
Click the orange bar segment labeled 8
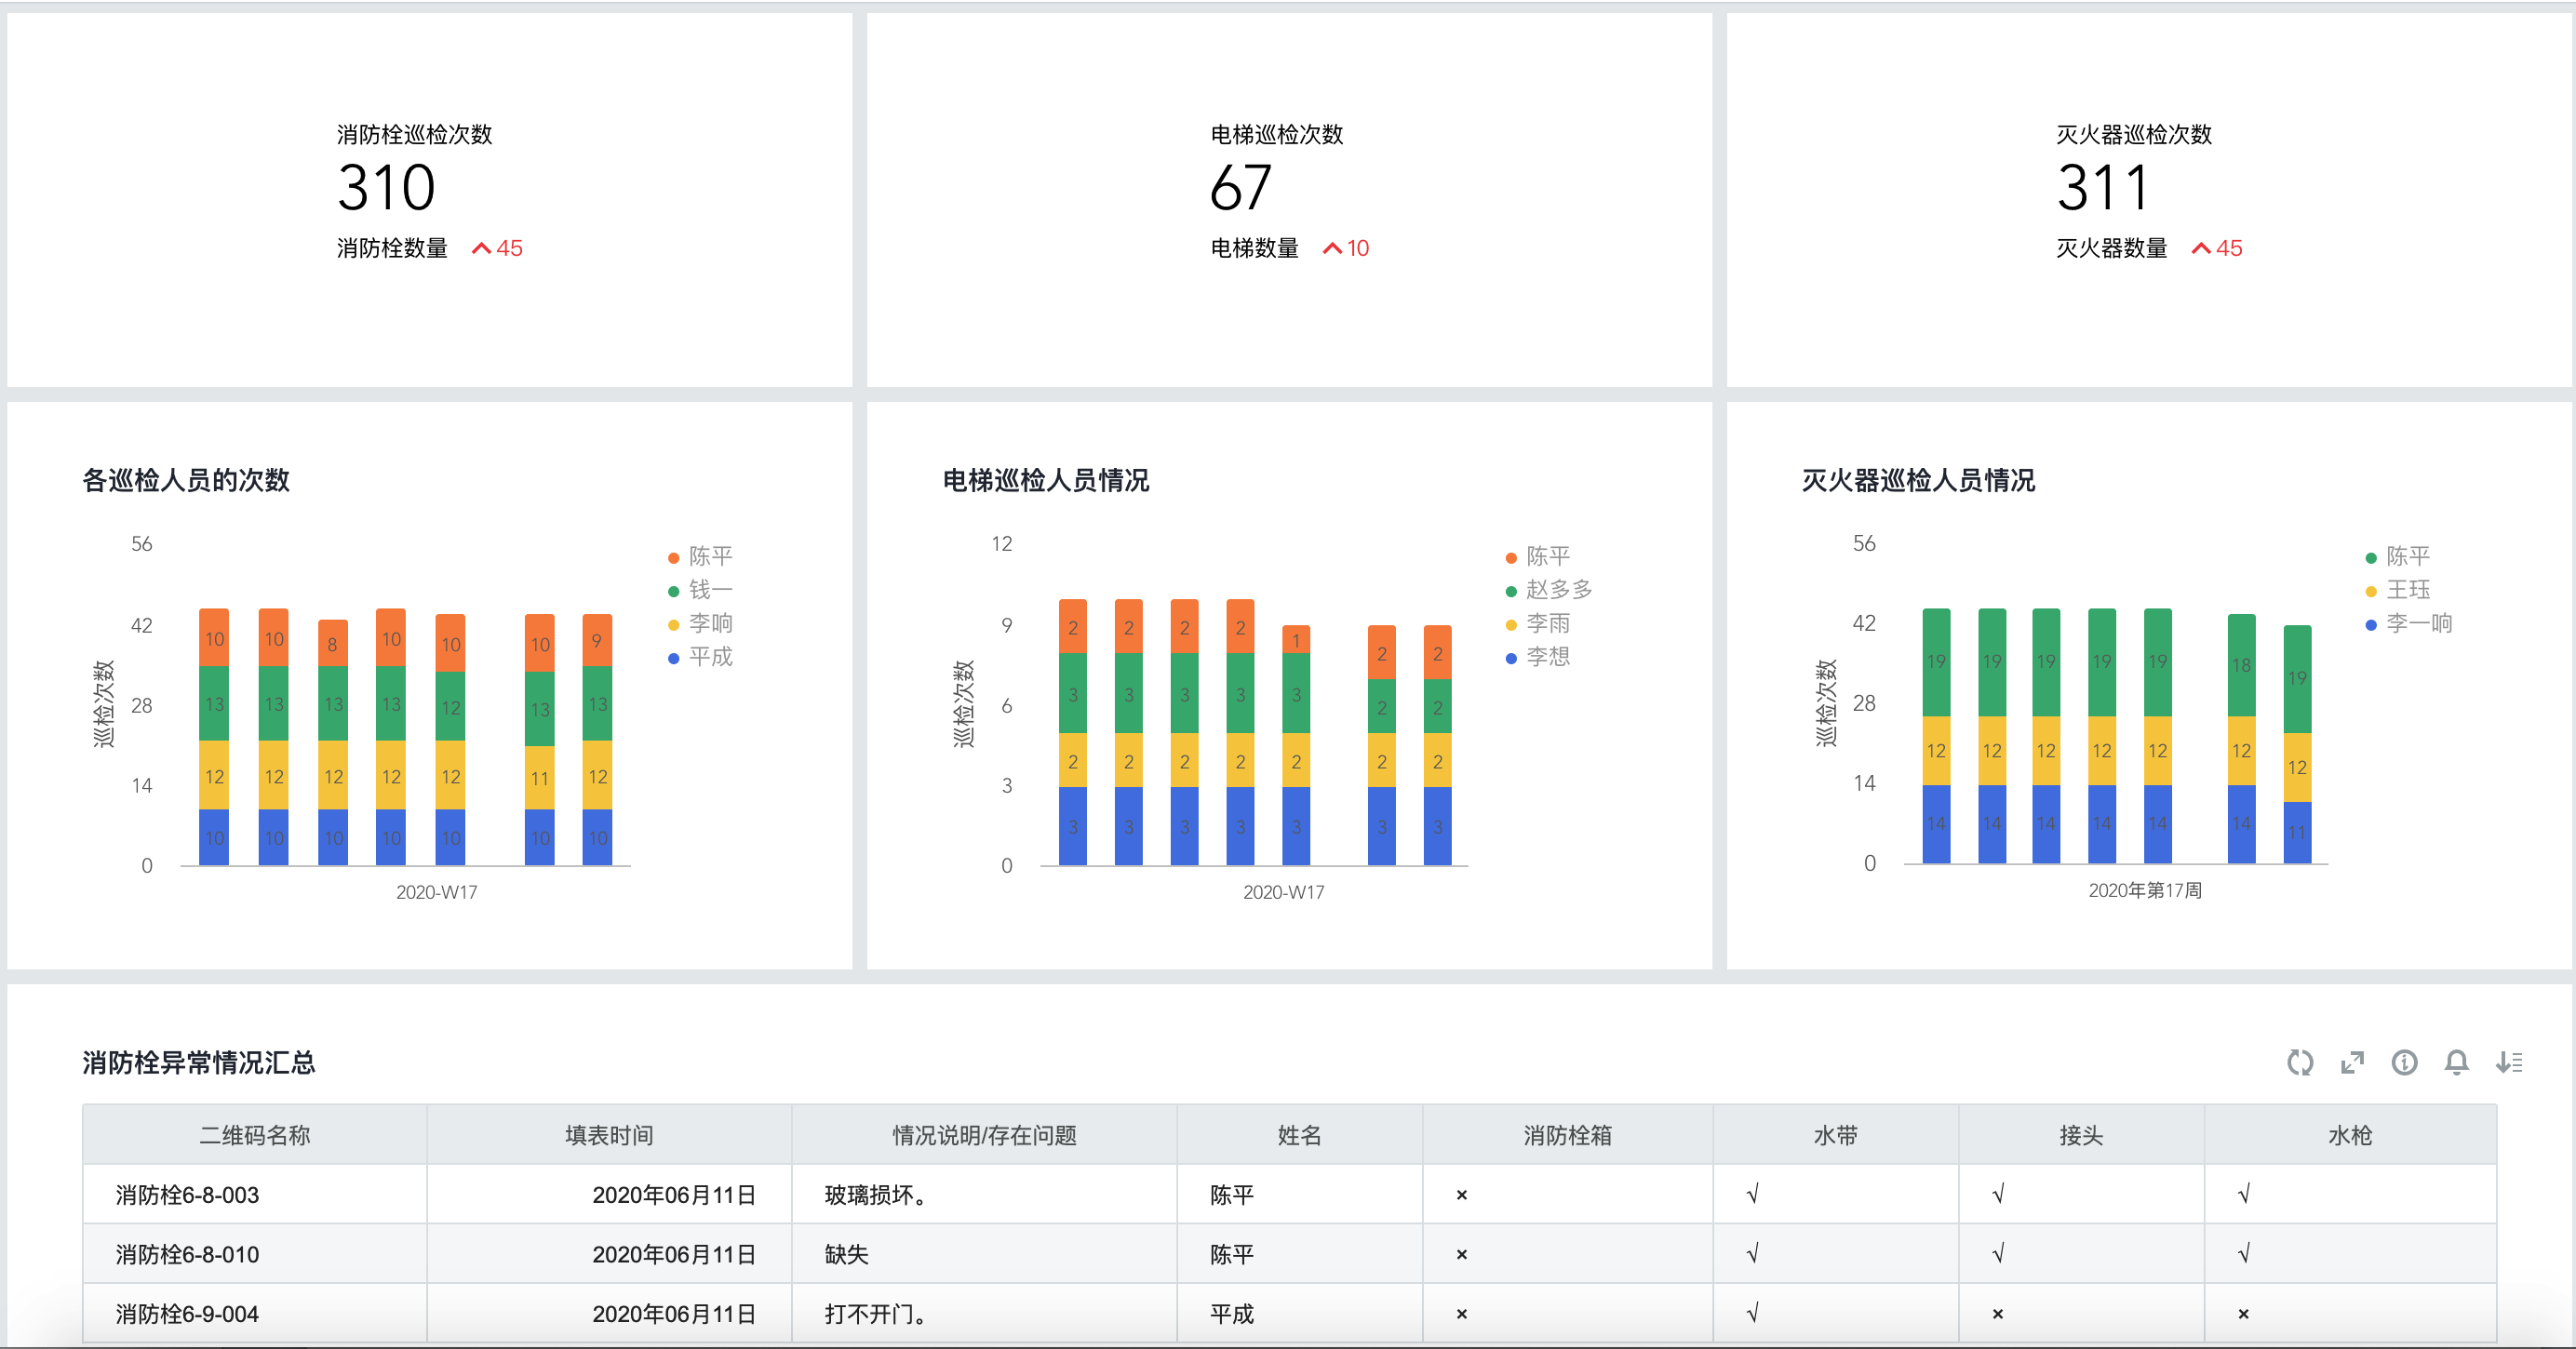tap(333, 643)
